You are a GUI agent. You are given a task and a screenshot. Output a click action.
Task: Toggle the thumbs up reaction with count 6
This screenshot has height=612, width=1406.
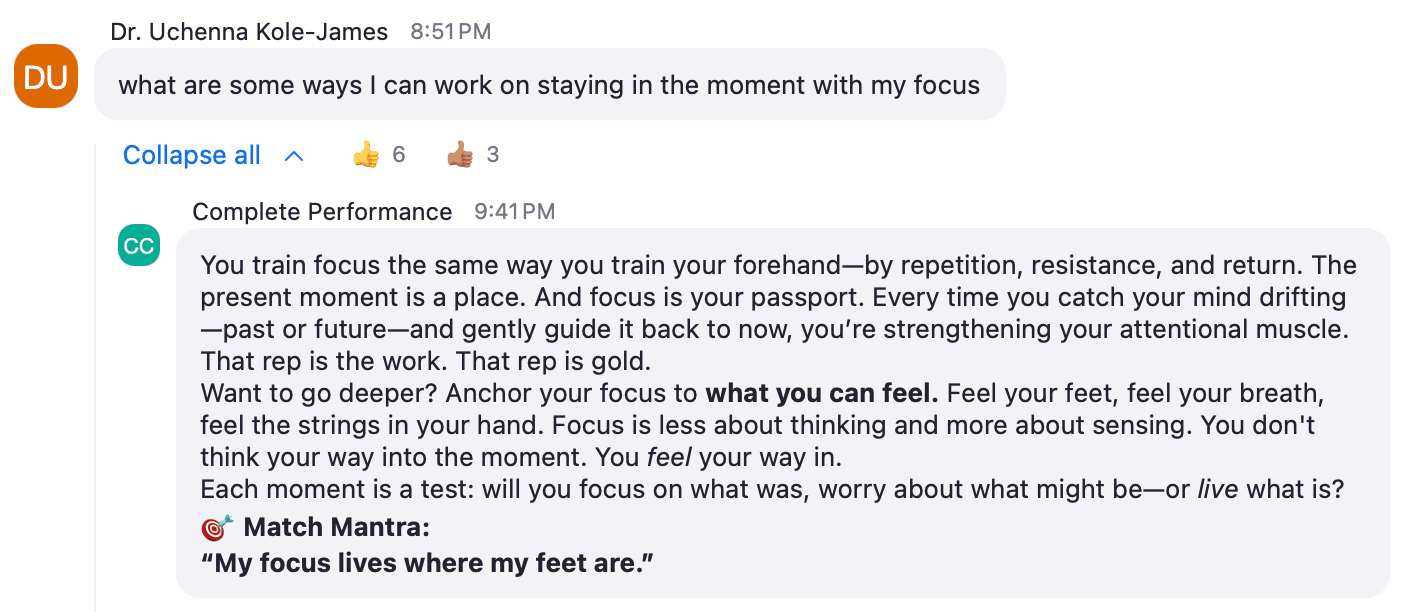click(x=380, y=155)
